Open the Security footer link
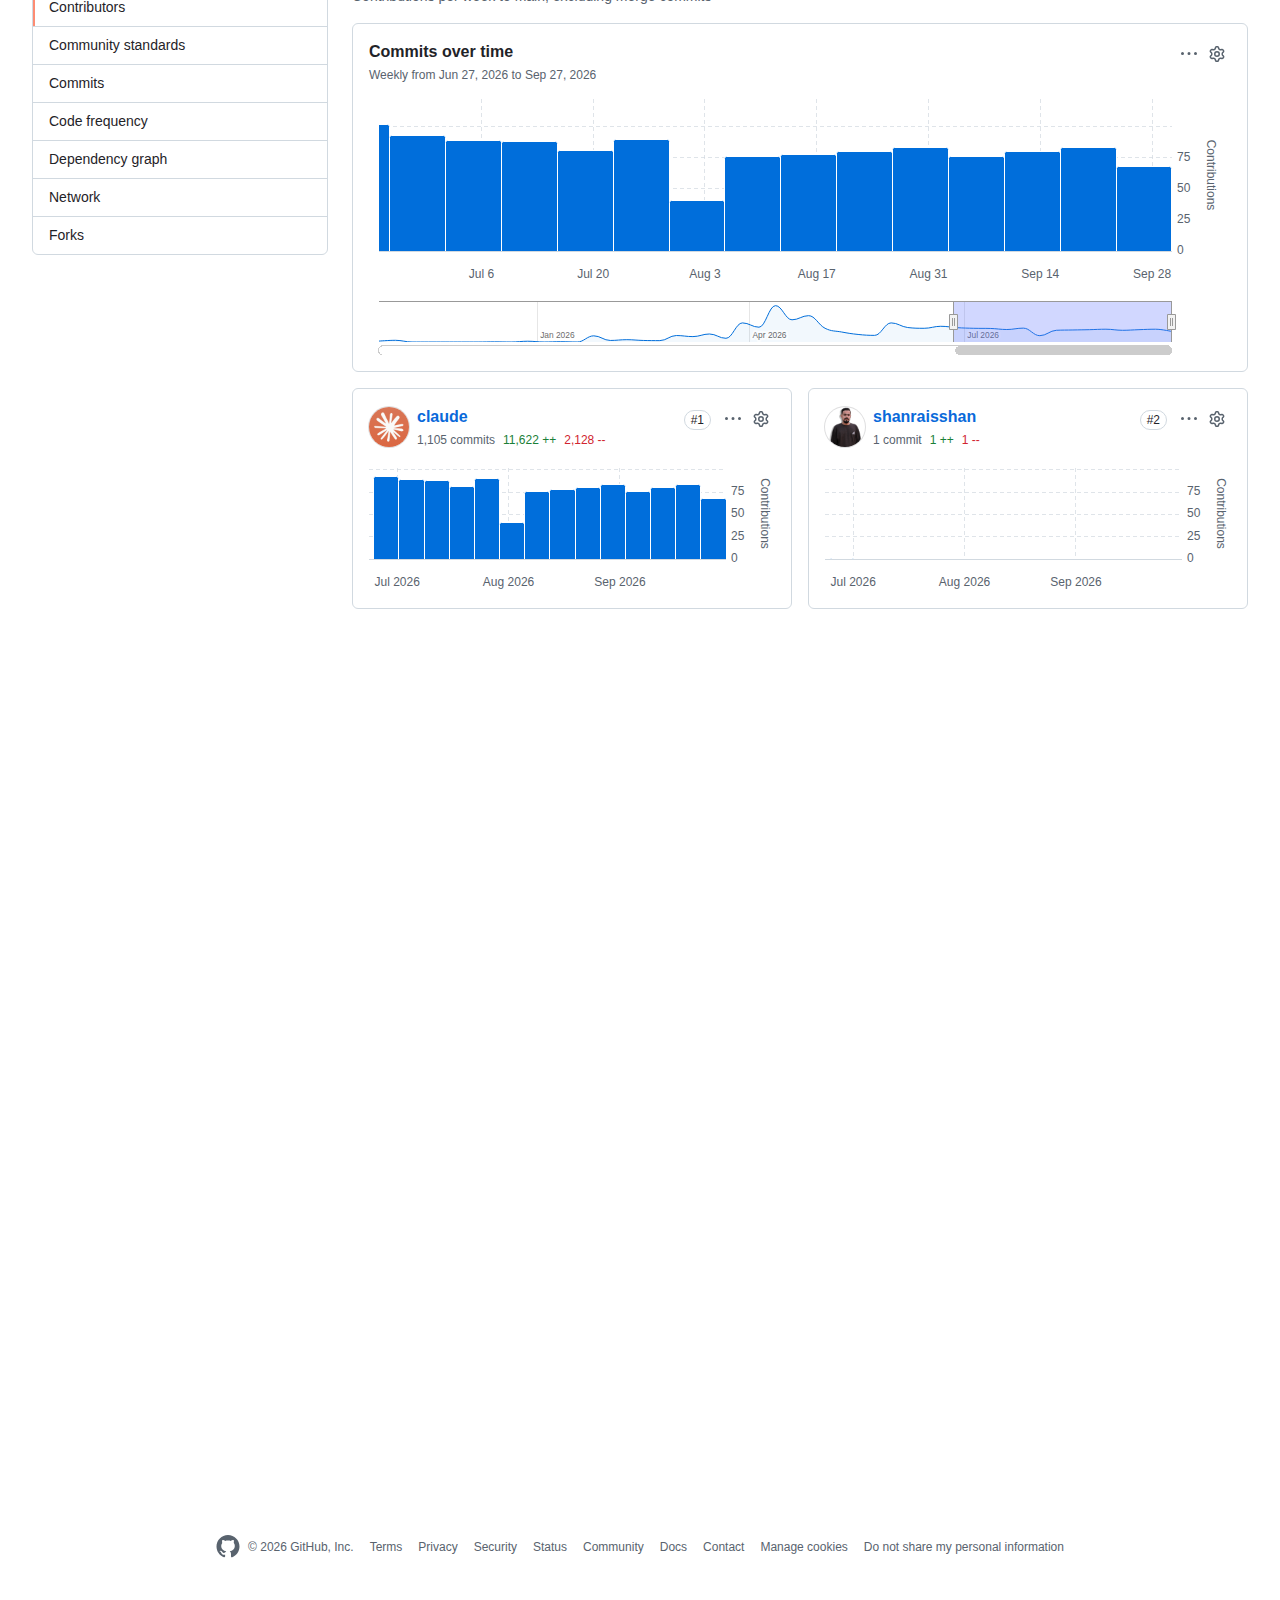1280x1600 pixels. 495,1547
